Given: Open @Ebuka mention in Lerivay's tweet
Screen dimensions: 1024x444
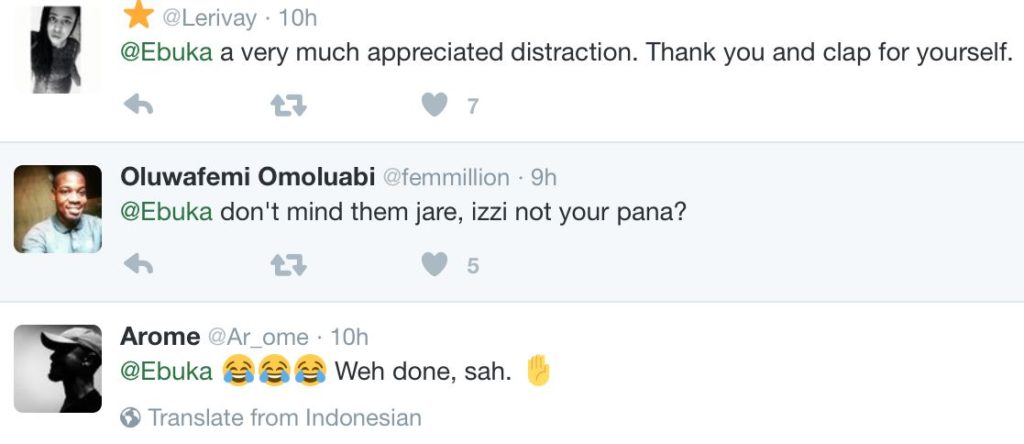Looking at the screenshot, I should (x=166, y=52).
